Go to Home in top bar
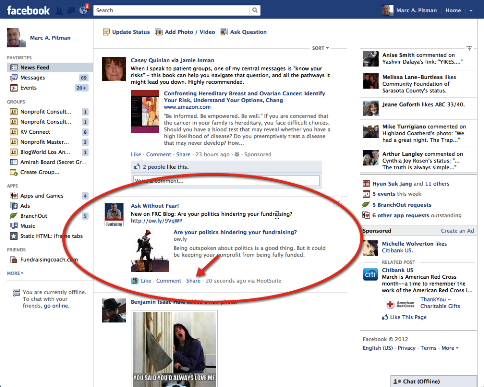The width and height of the screenshot is (484, 387). [x=453, y=10]
